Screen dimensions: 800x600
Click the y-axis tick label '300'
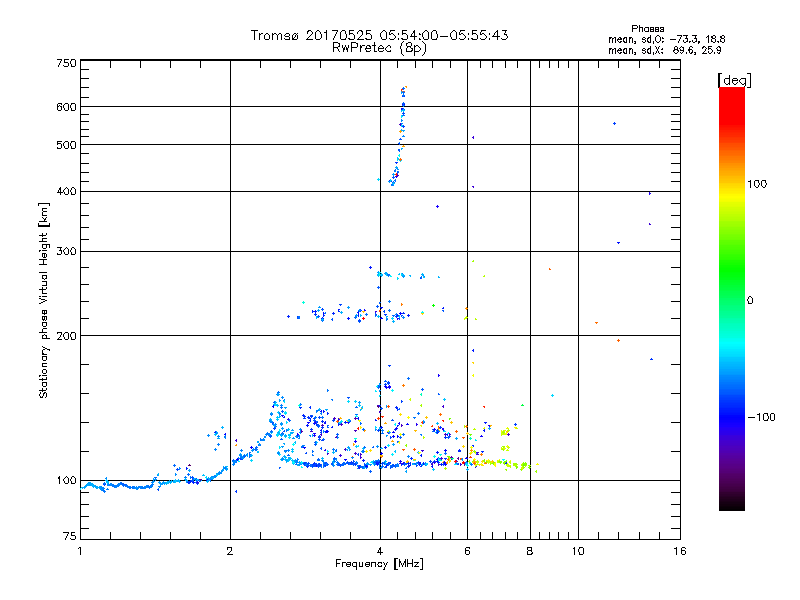click(66, 252)
